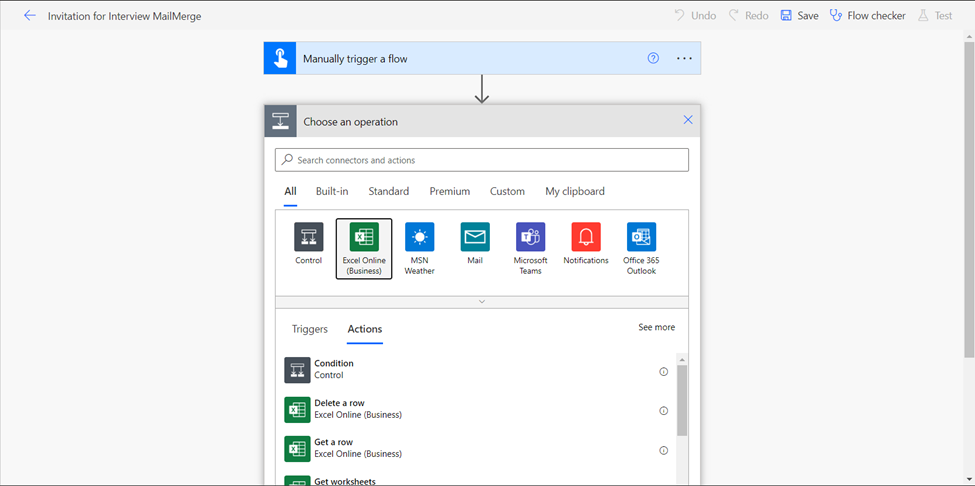This screenshot has height=486, width=975.
Task: Click the Delete a row Excel icon
Action: (297, 410)
